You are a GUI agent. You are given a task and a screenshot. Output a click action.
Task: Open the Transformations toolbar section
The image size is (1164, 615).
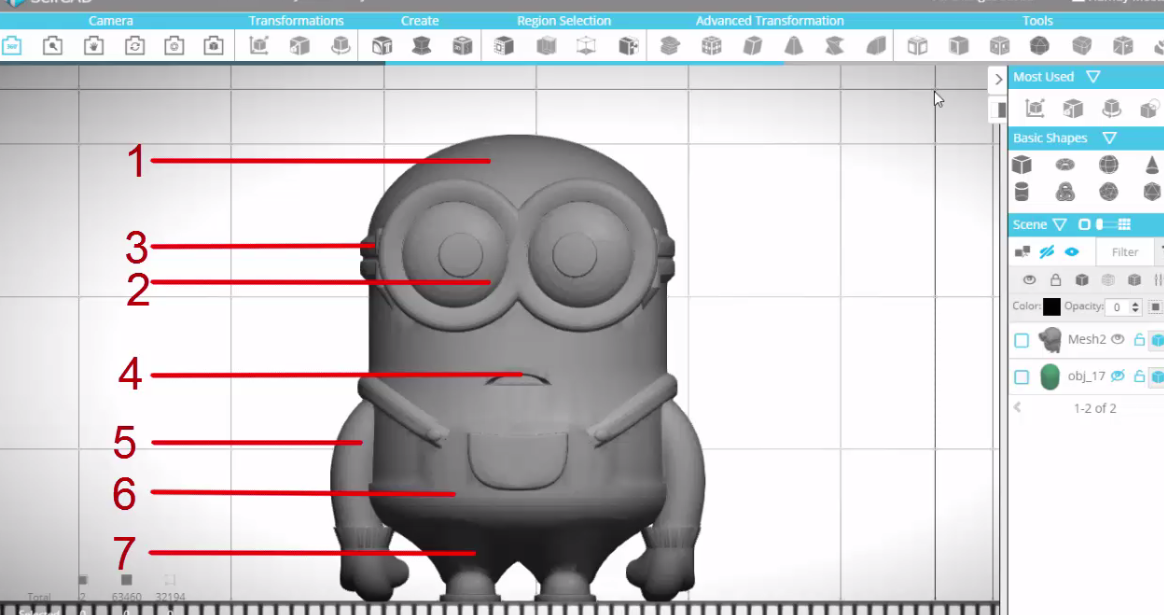pyautogui.click(x=296, y=21)
